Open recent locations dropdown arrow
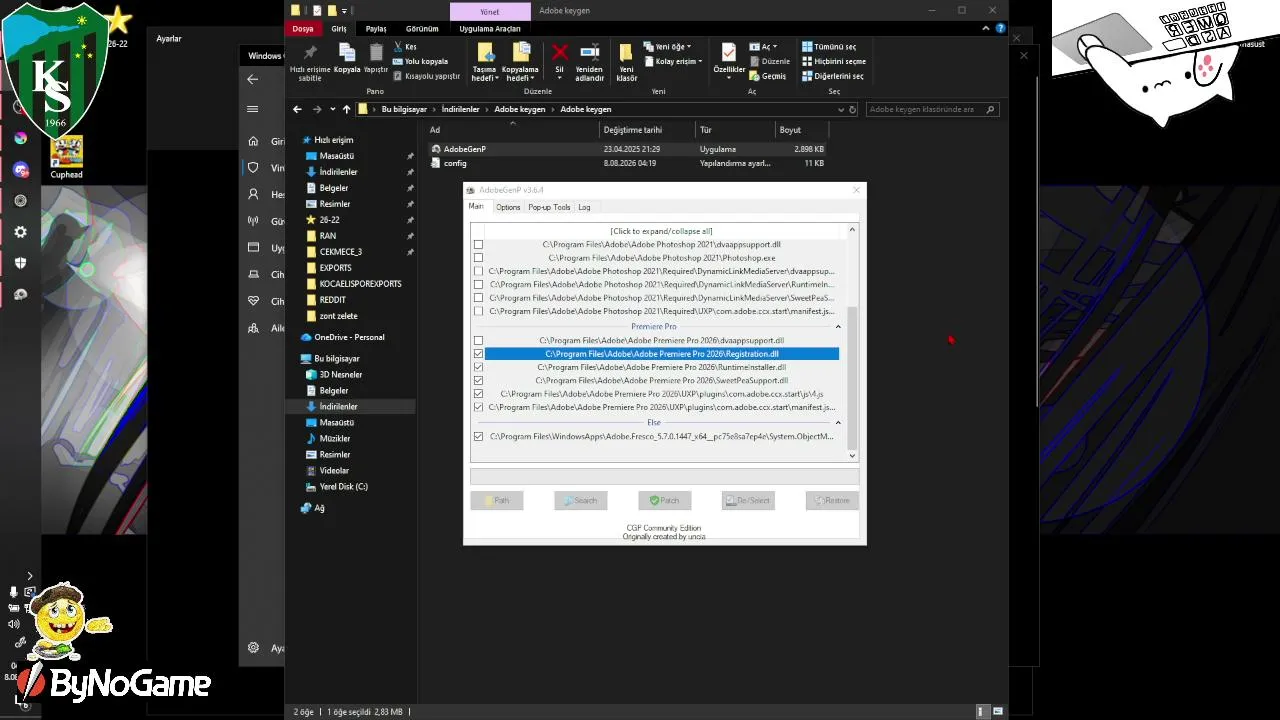This screenshot has width=1280, height=720. point(332,109)
